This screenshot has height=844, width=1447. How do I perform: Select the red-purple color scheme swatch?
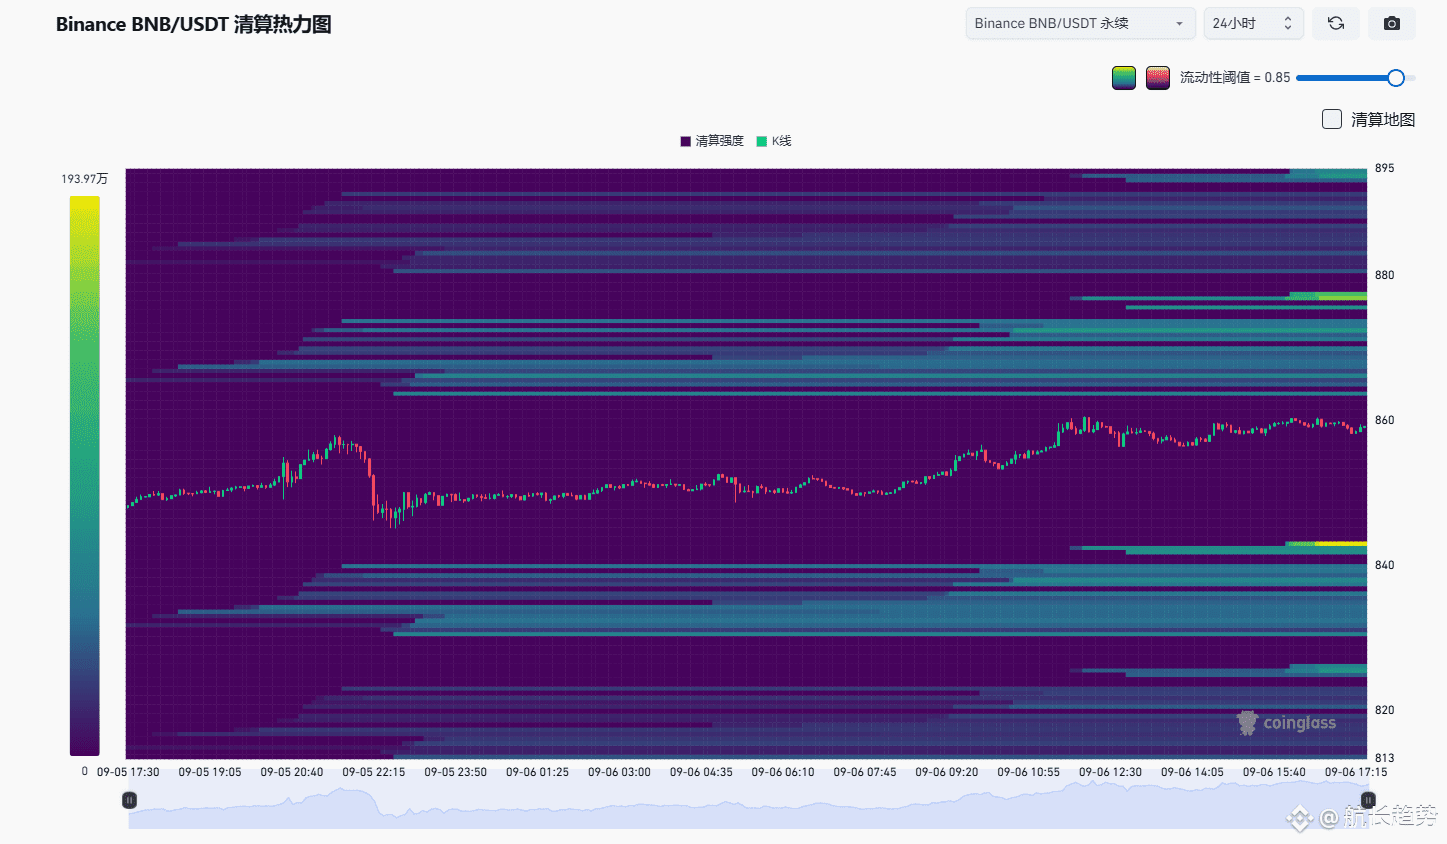pyautogui.click(x=1158, y=78)
